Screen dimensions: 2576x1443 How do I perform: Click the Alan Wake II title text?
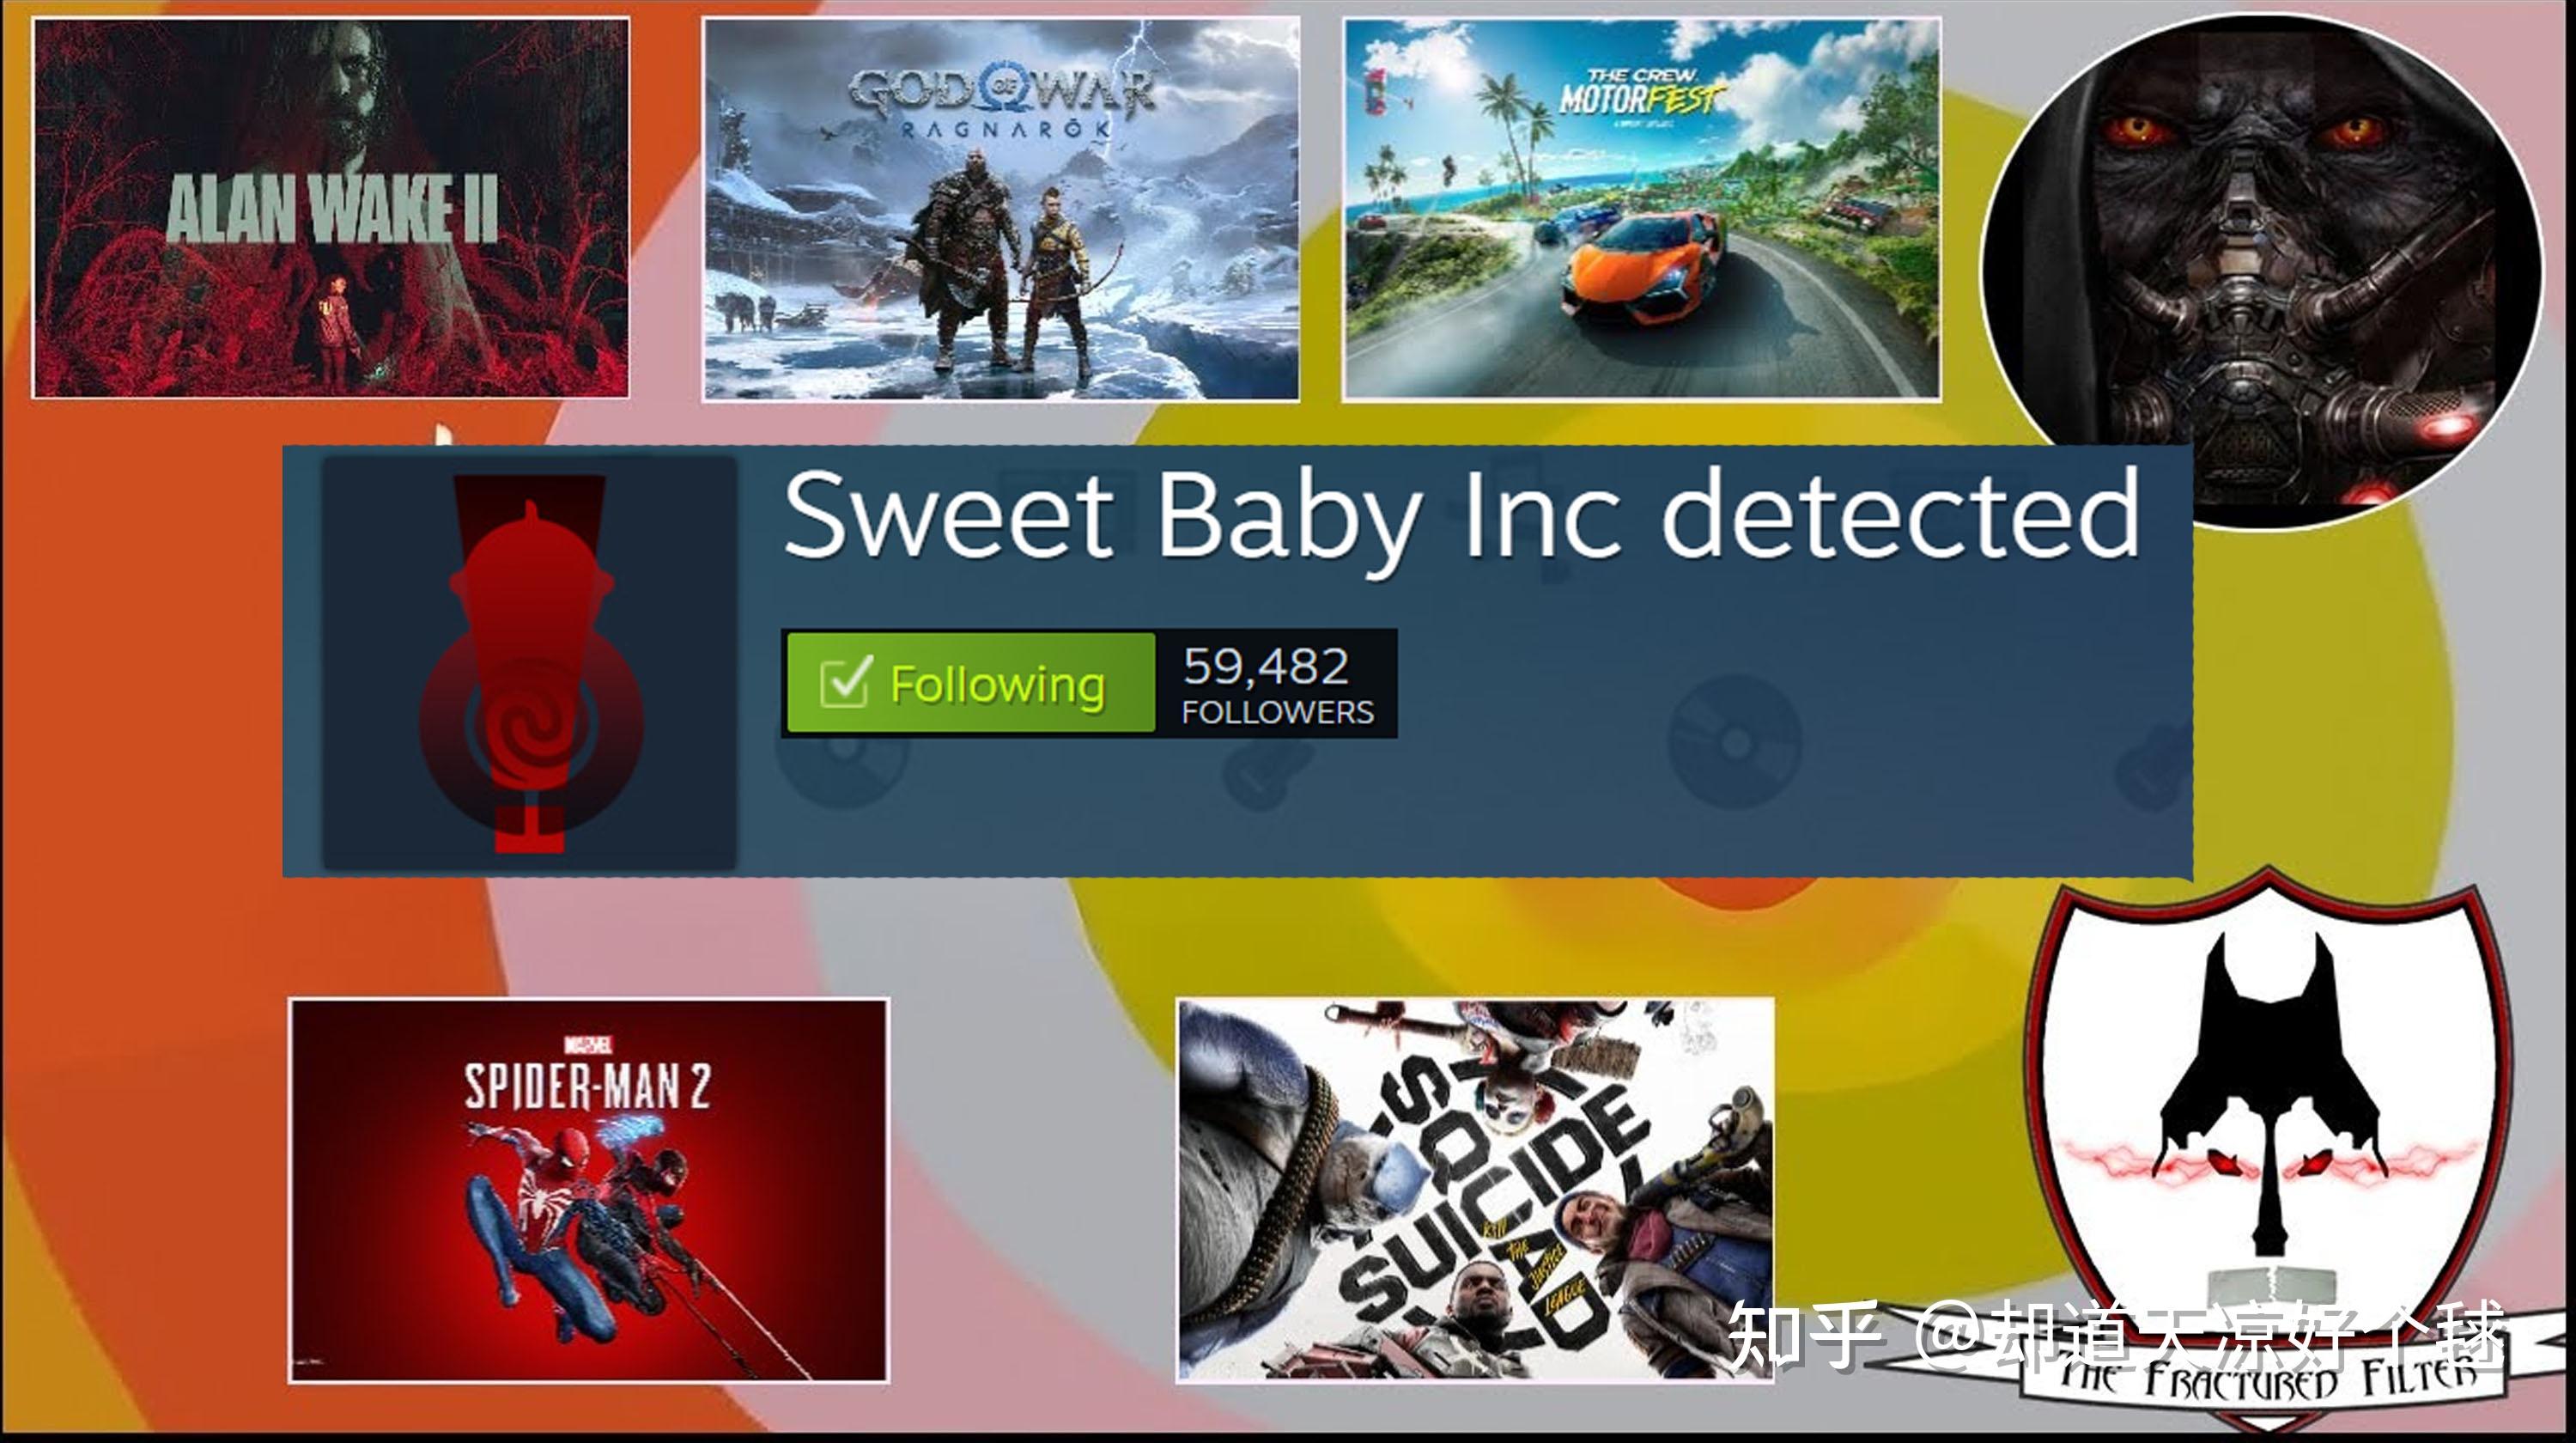331,208
